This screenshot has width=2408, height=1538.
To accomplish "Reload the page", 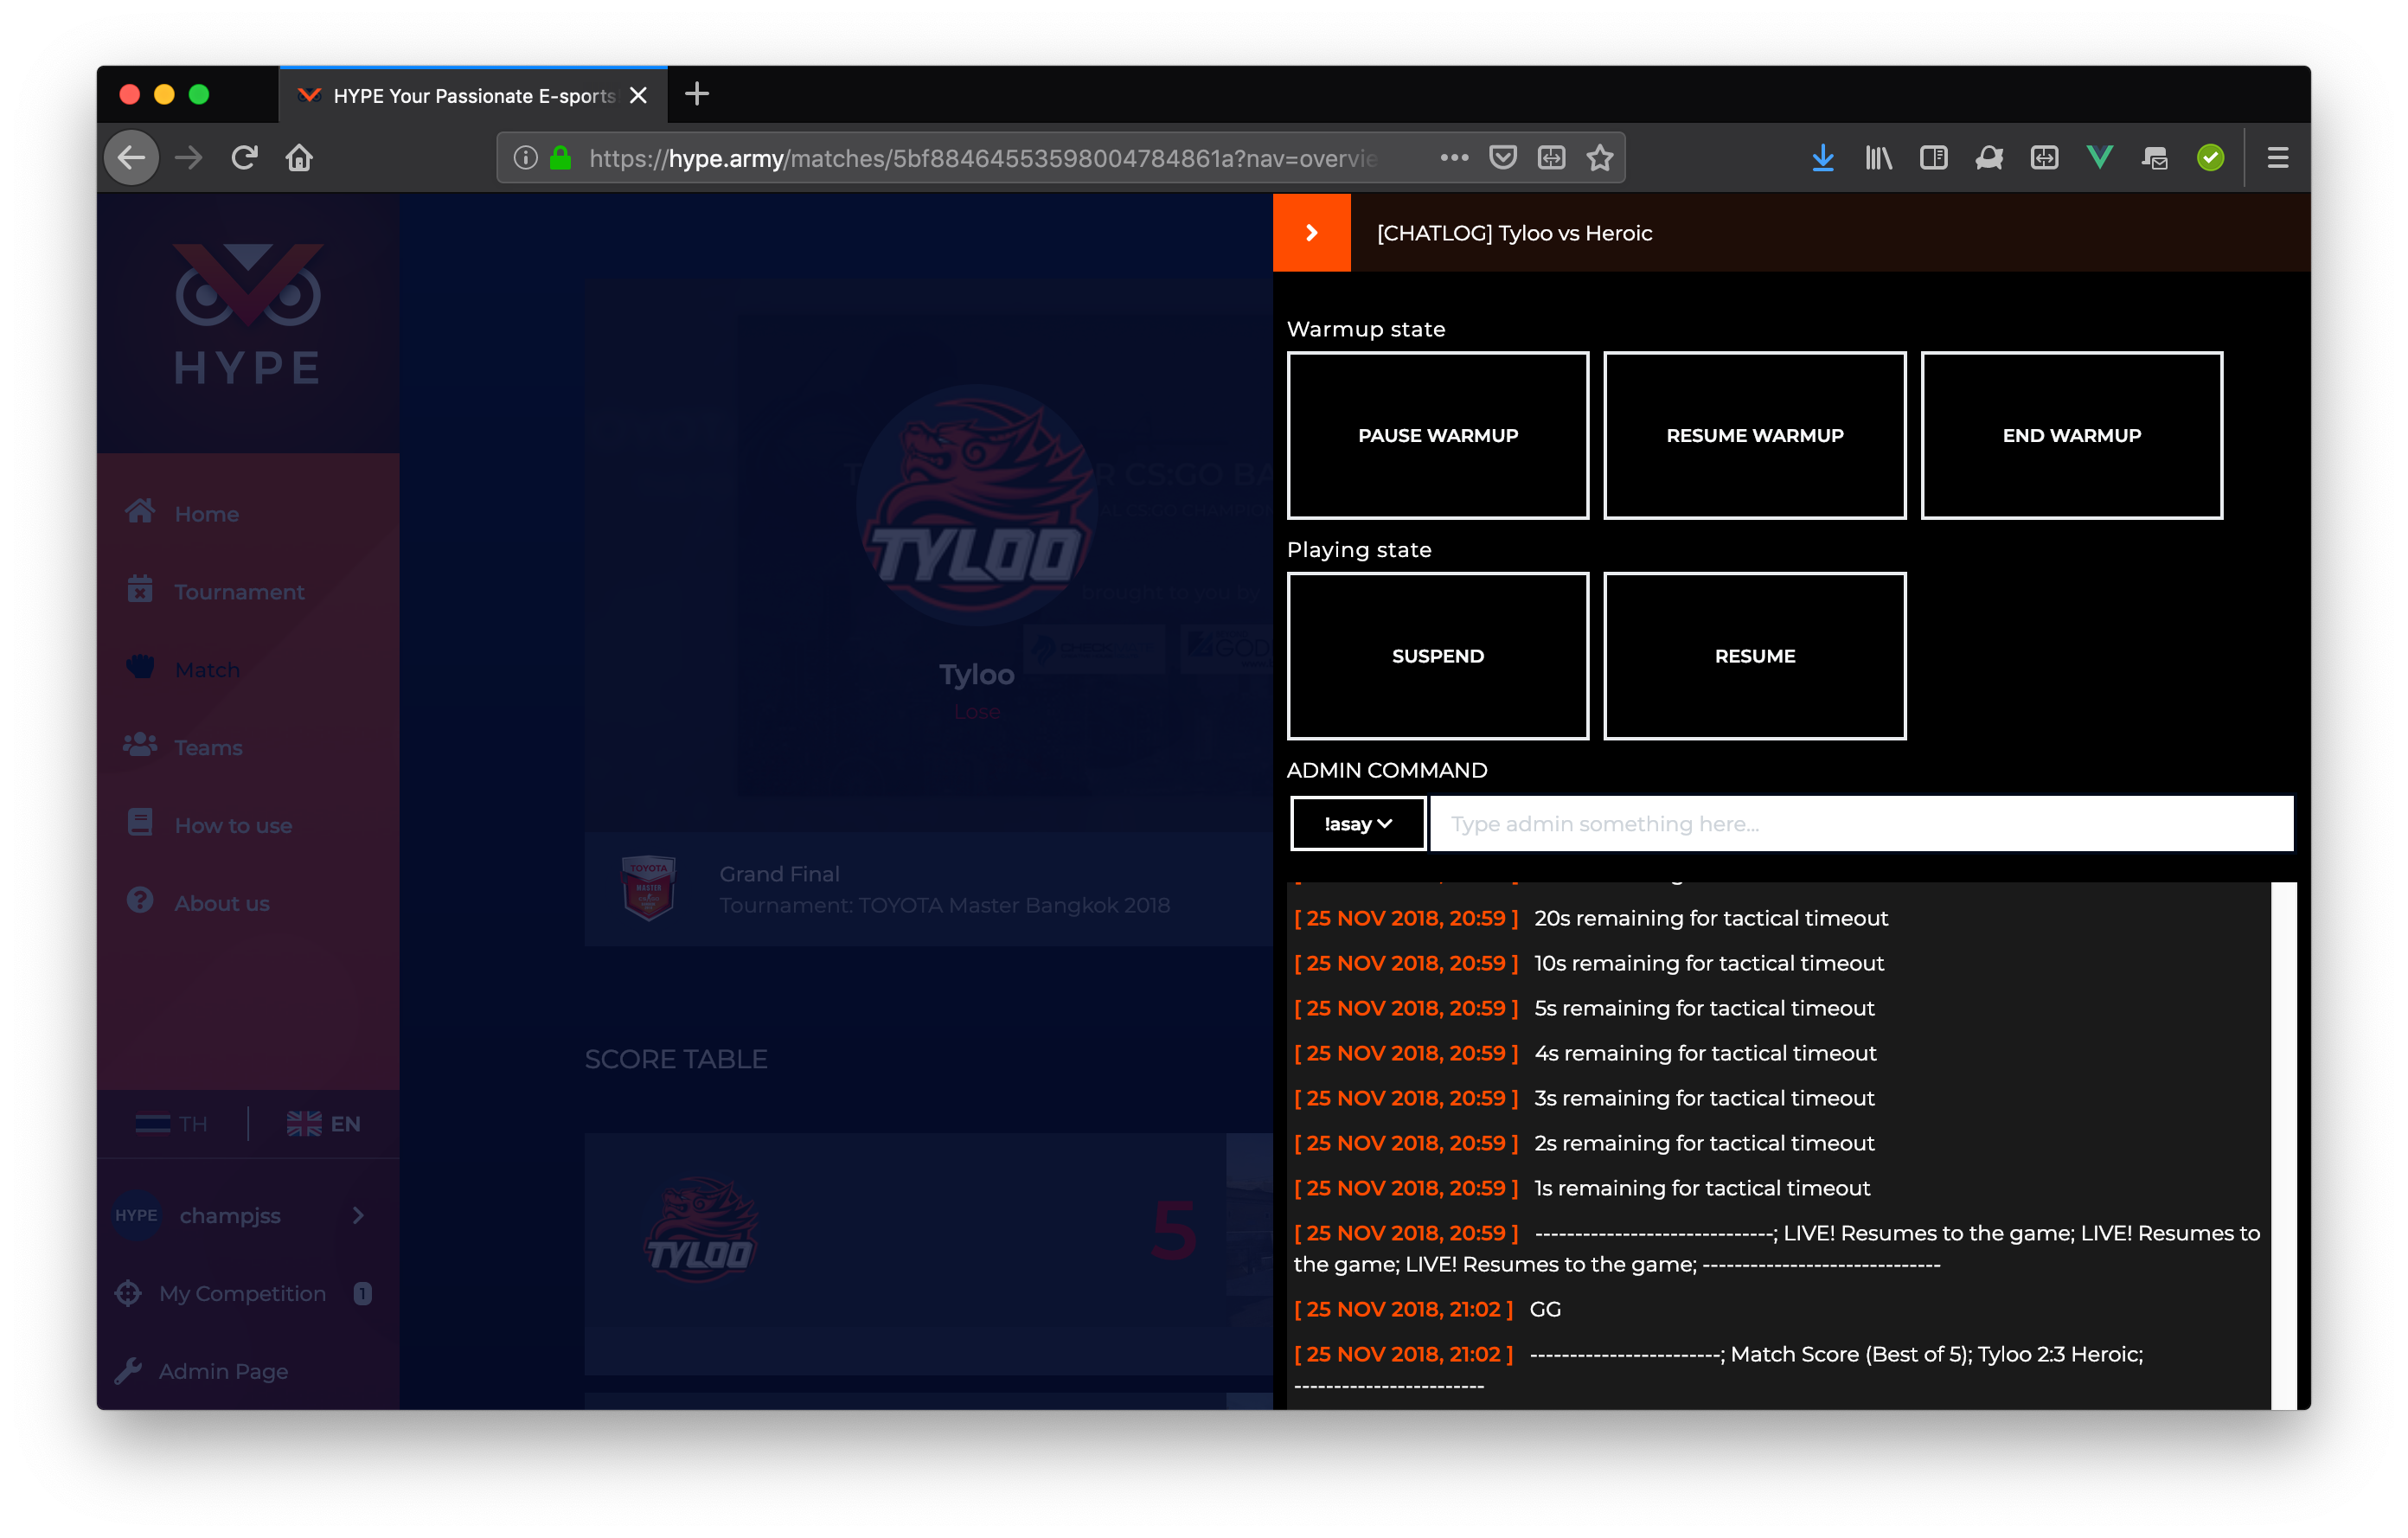I will (x=244, y=158).
